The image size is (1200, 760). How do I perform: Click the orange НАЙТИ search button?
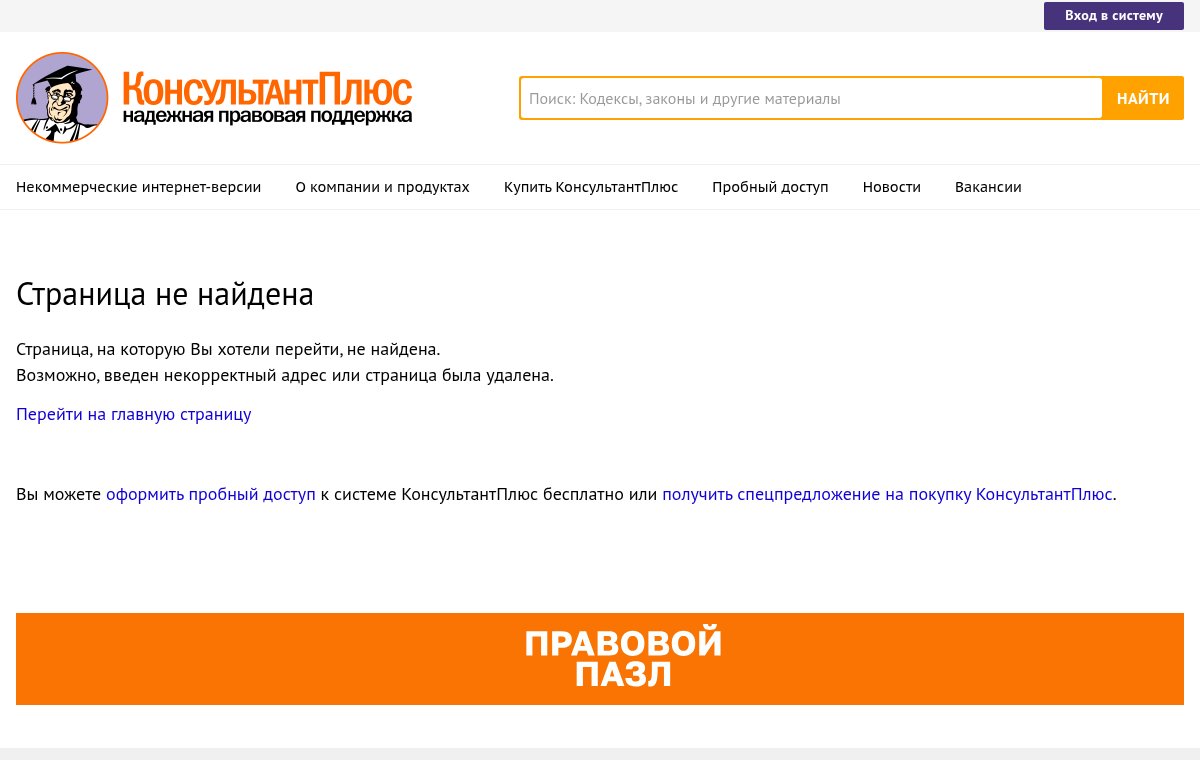click(1143, 99)
